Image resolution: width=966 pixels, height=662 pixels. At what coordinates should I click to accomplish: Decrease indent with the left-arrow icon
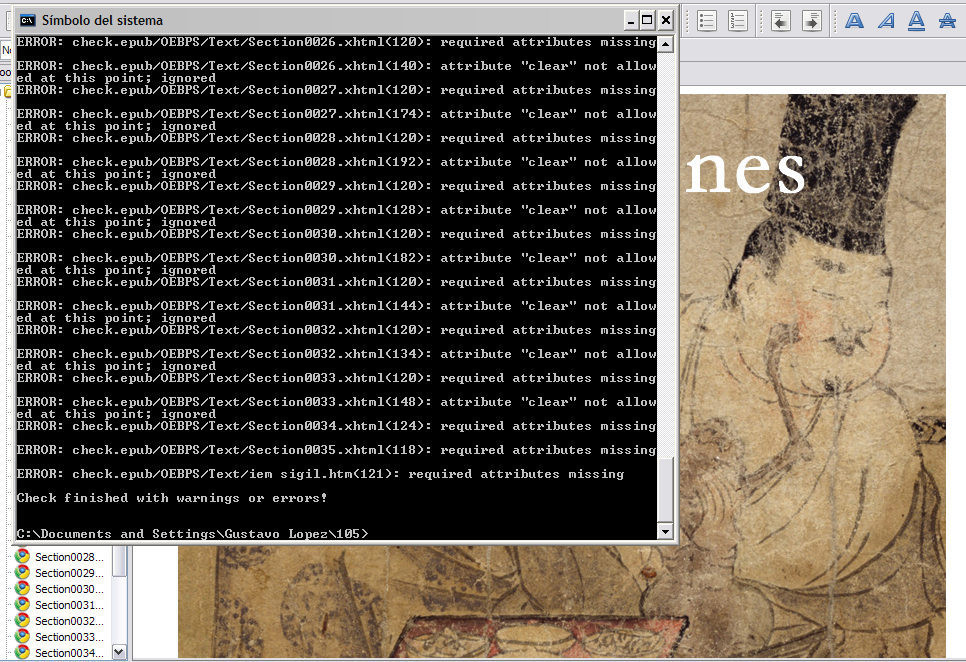pyautogui.click(x=781, y=21)
